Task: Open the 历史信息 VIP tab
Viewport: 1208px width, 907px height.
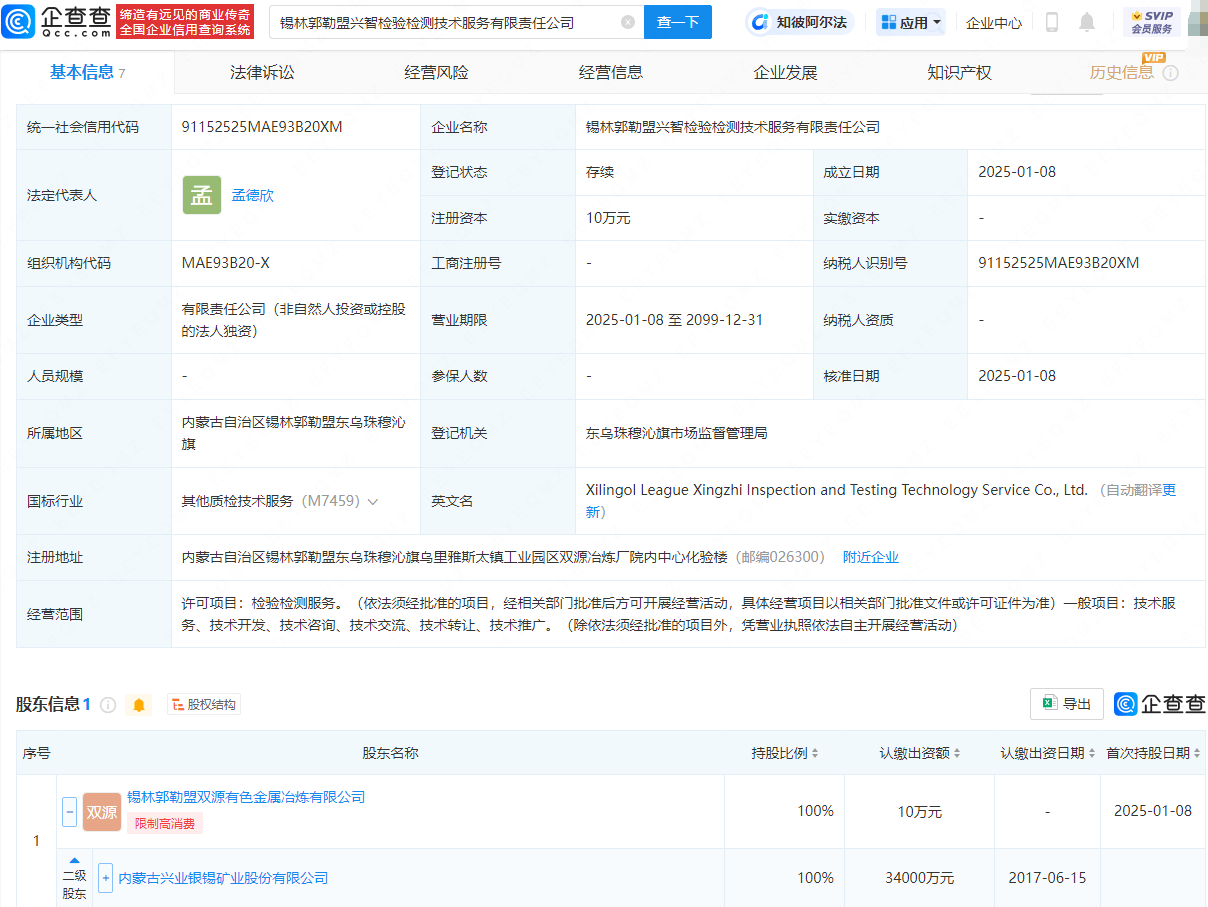Action: (x=1122, y=73)
